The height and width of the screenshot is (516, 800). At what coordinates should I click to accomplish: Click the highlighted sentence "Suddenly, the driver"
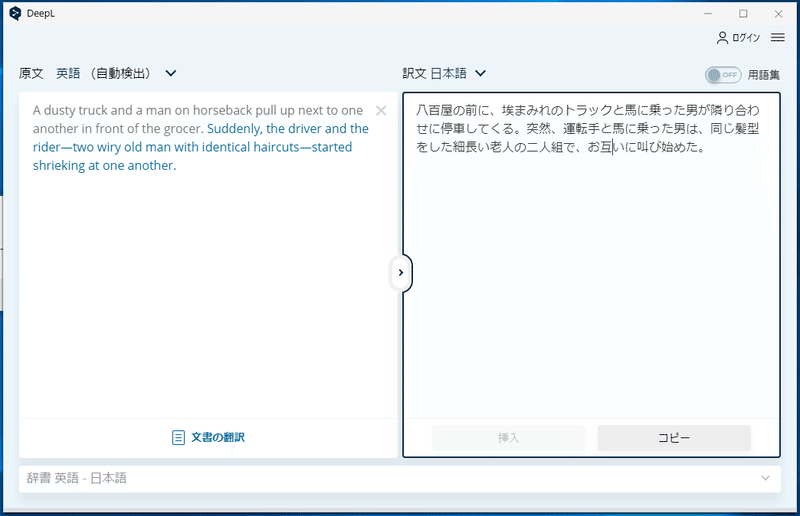pos(201,147)
